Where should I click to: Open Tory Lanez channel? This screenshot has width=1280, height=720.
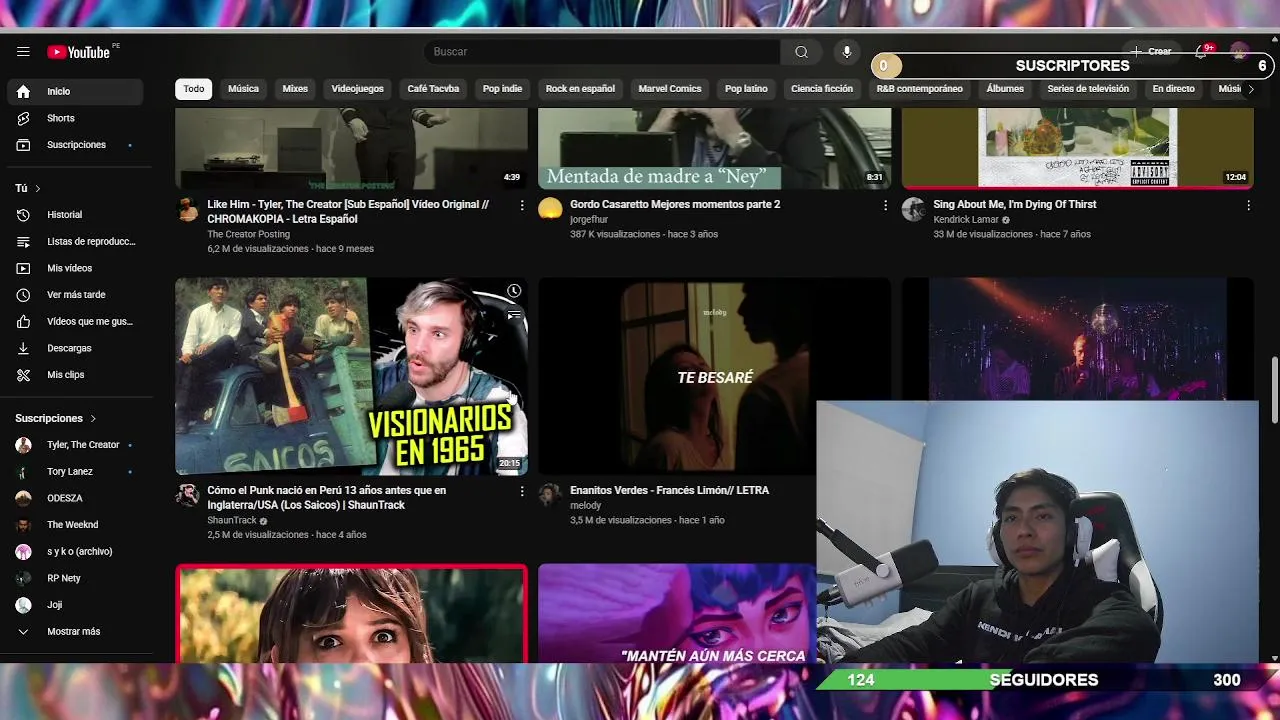(x=75, y=472)
